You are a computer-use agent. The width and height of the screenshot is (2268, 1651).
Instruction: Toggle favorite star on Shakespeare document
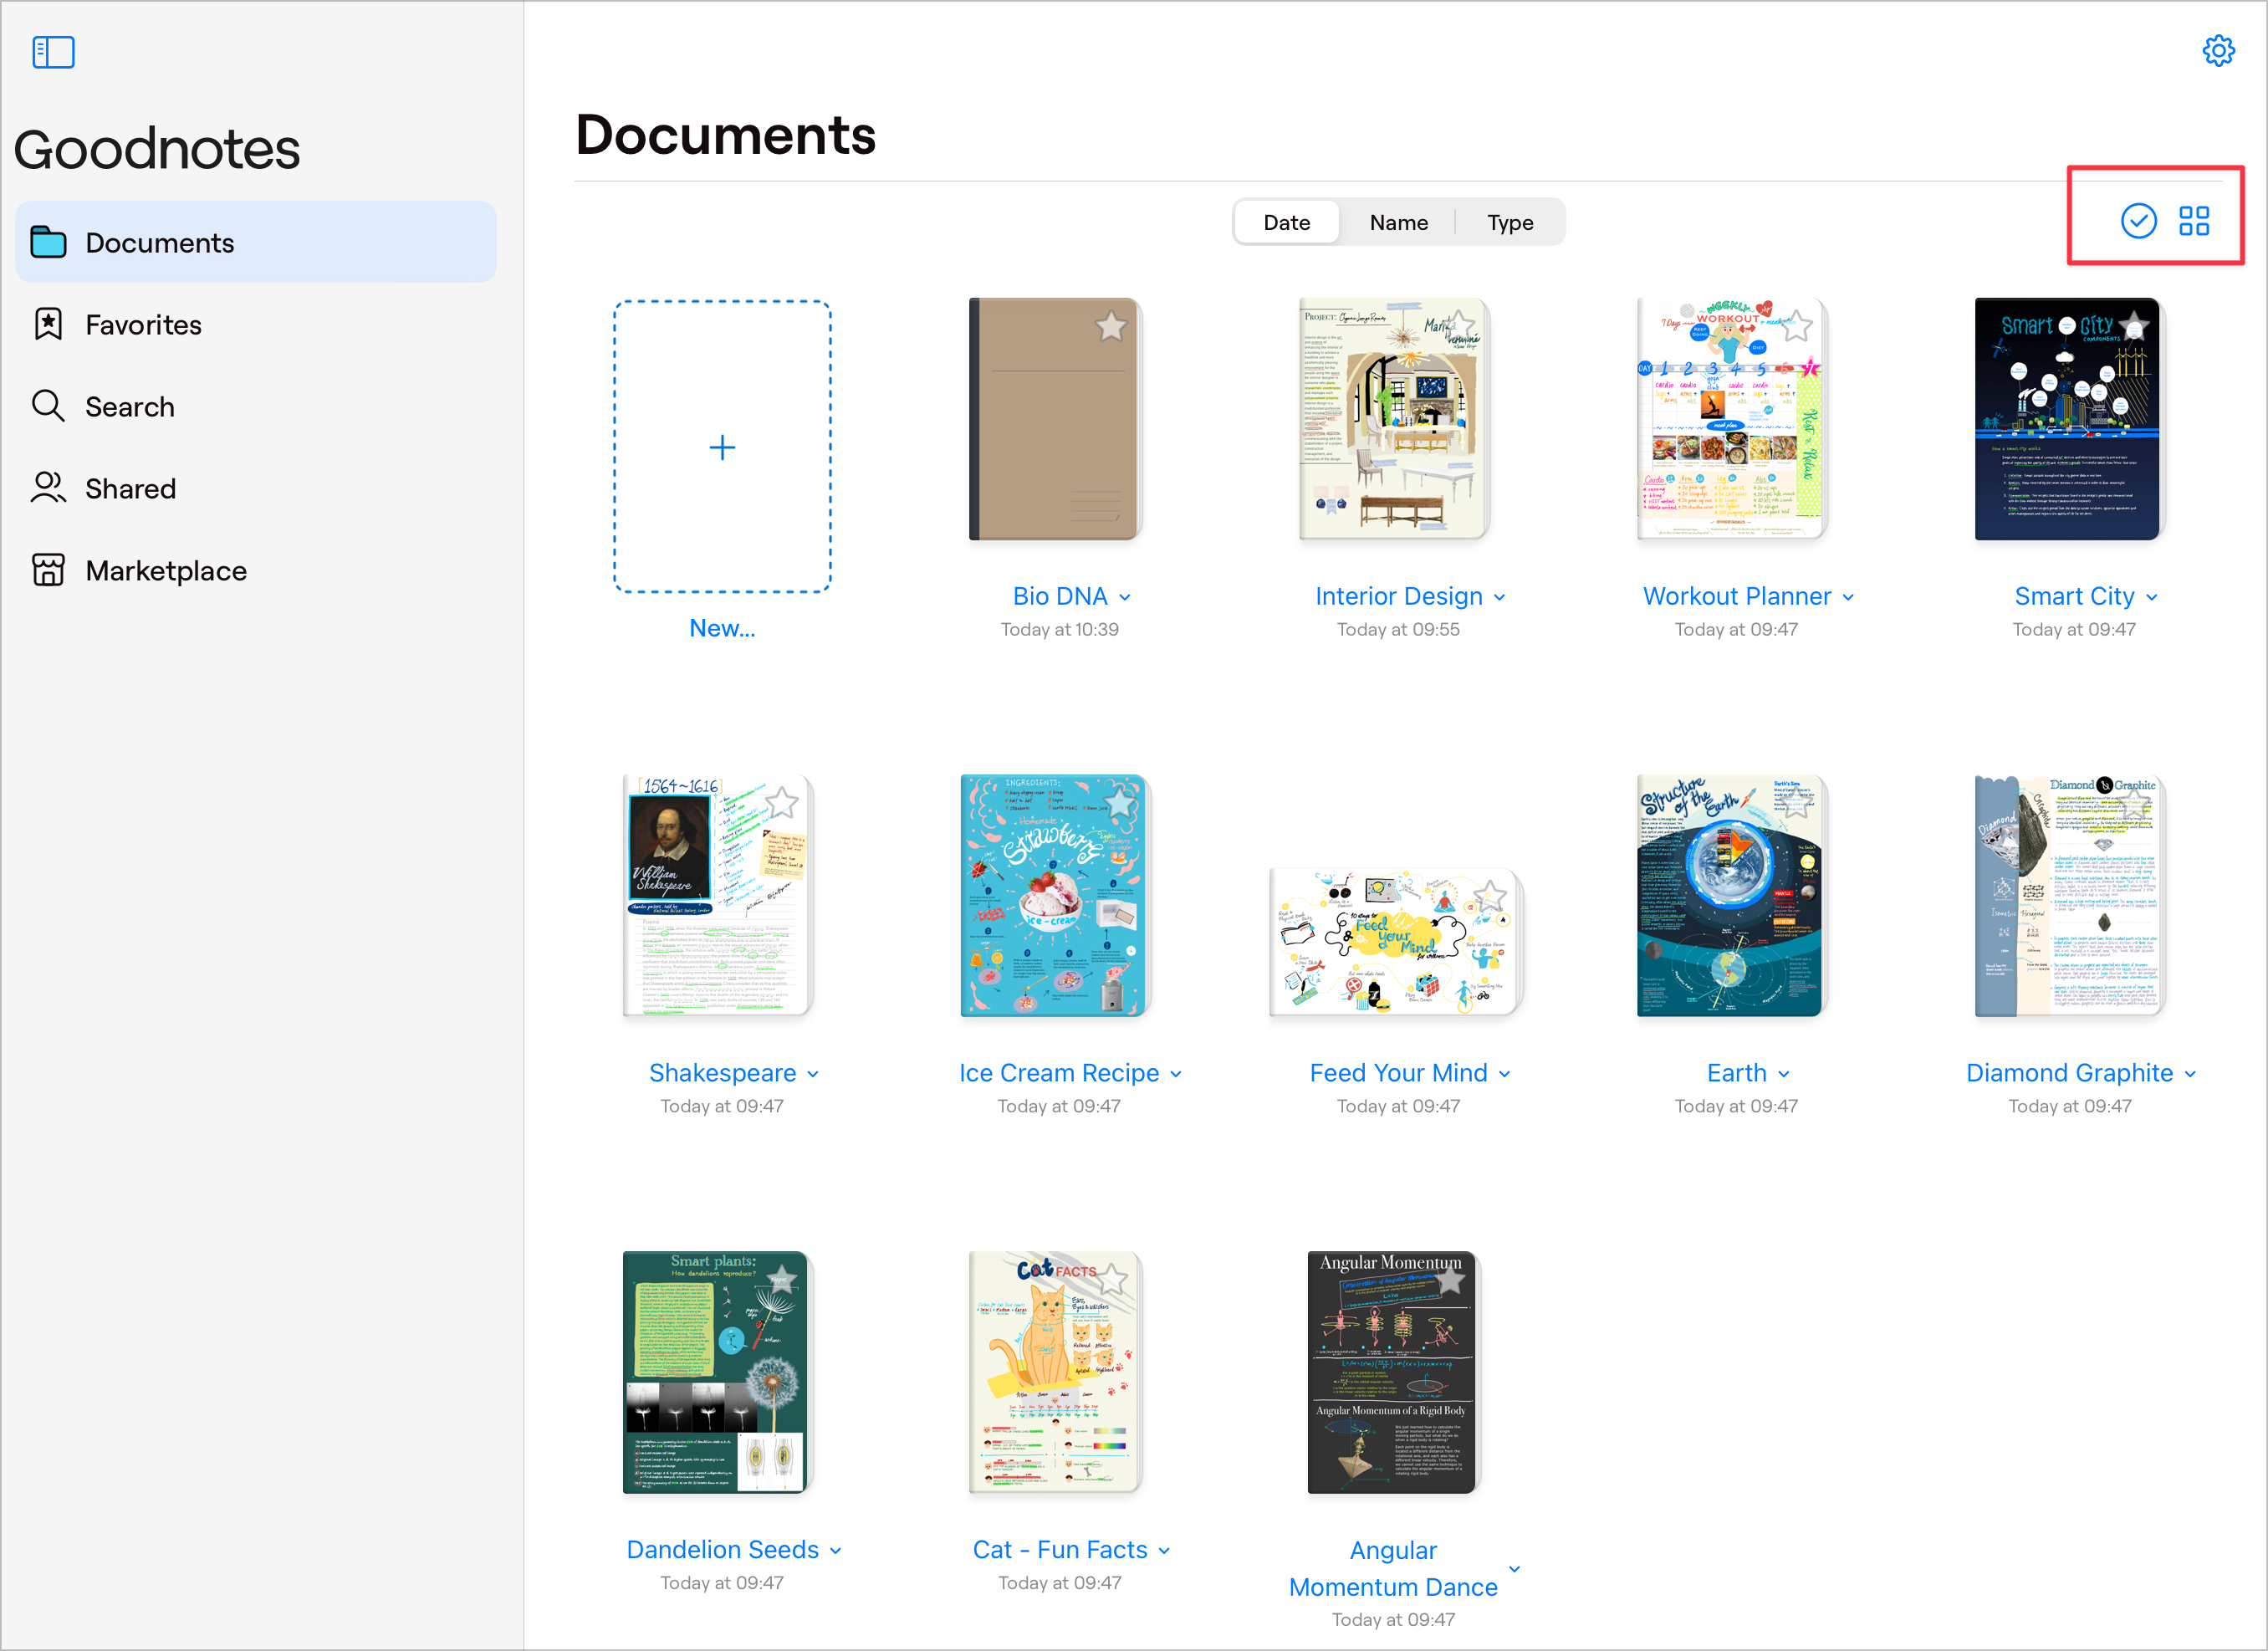pyautogui.click(x=782, y=802)
